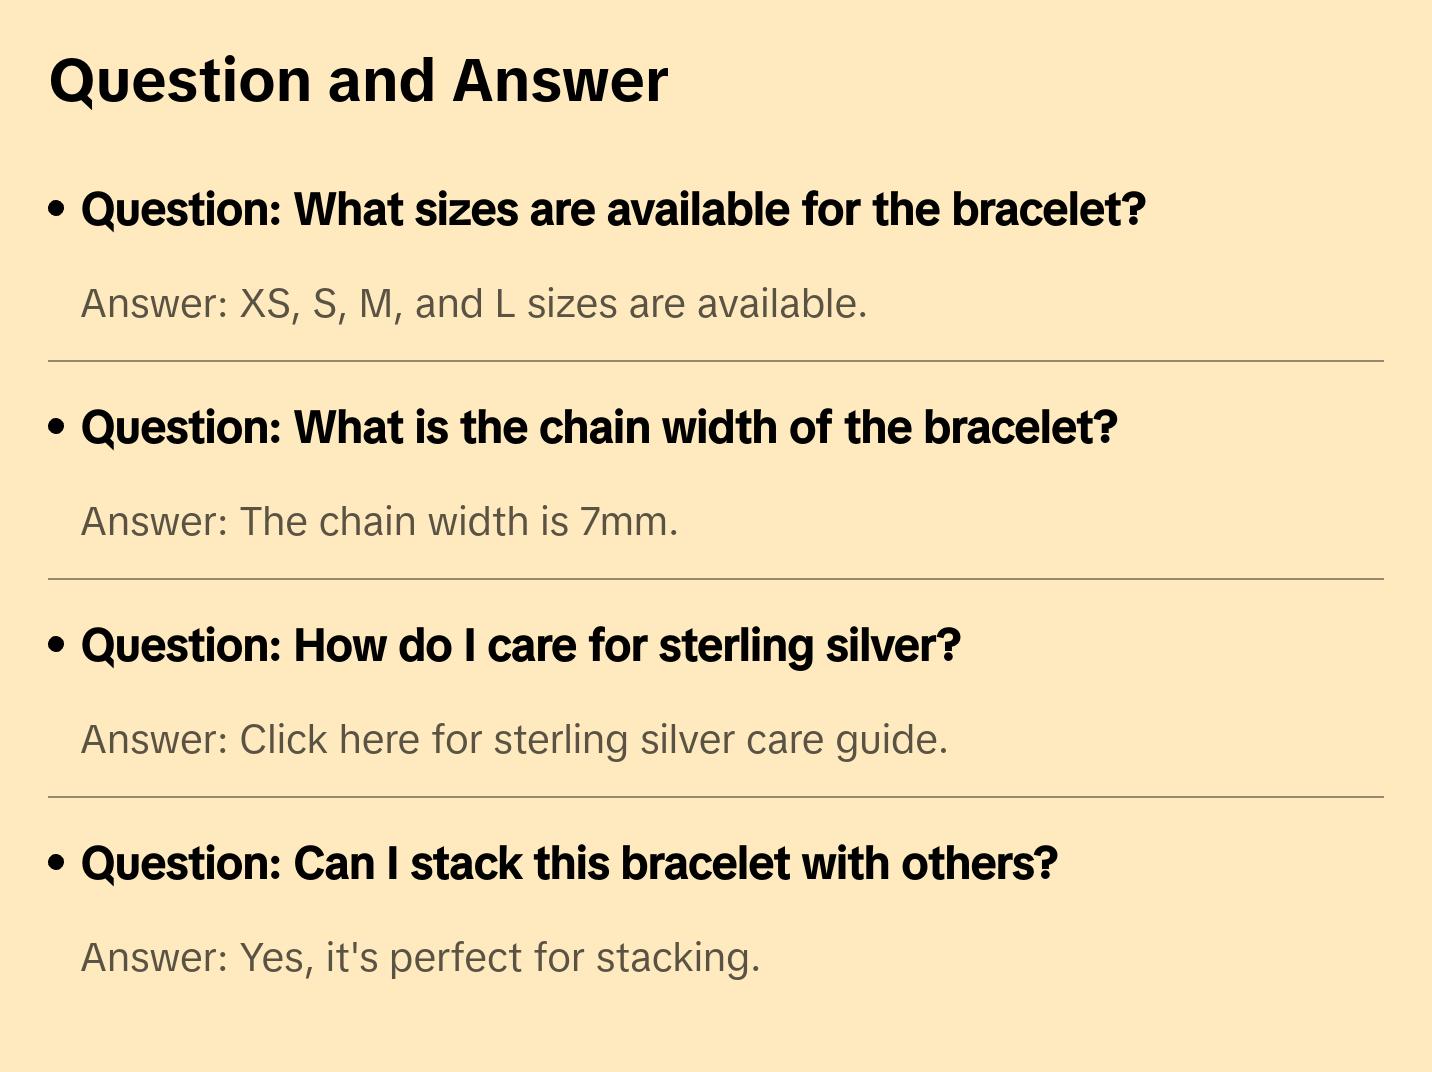Select the bracelet sizes question
This screenshot has height=1072, width=1432.
coord(612,210)
